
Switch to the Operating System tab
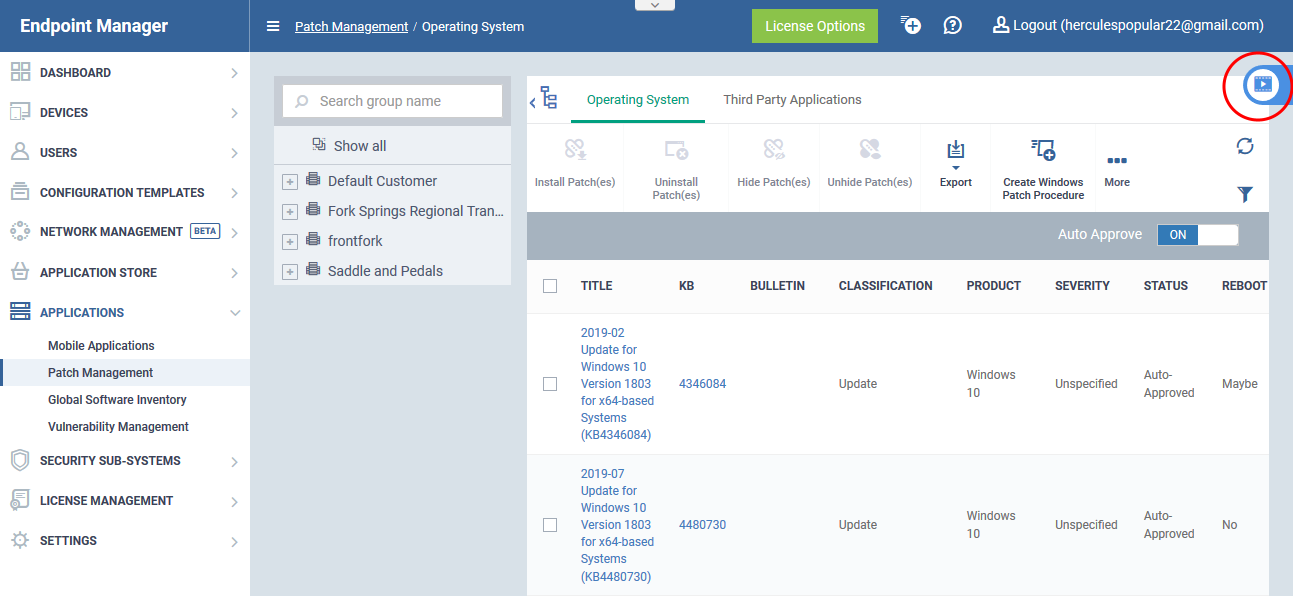pyautogui.click(x=638, y=100)
